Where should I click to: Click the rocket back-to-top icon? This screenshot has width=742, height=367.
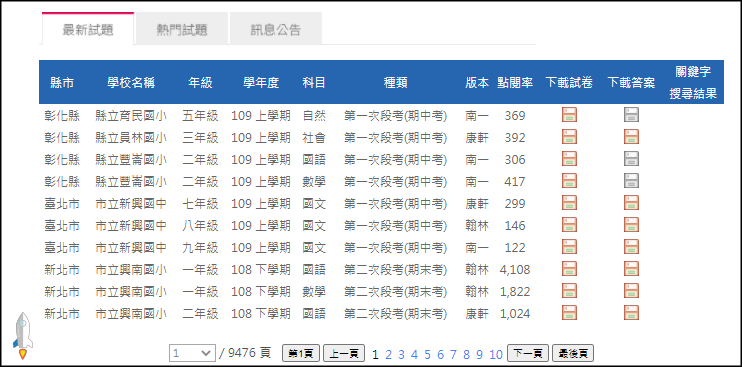pos(22,335)
